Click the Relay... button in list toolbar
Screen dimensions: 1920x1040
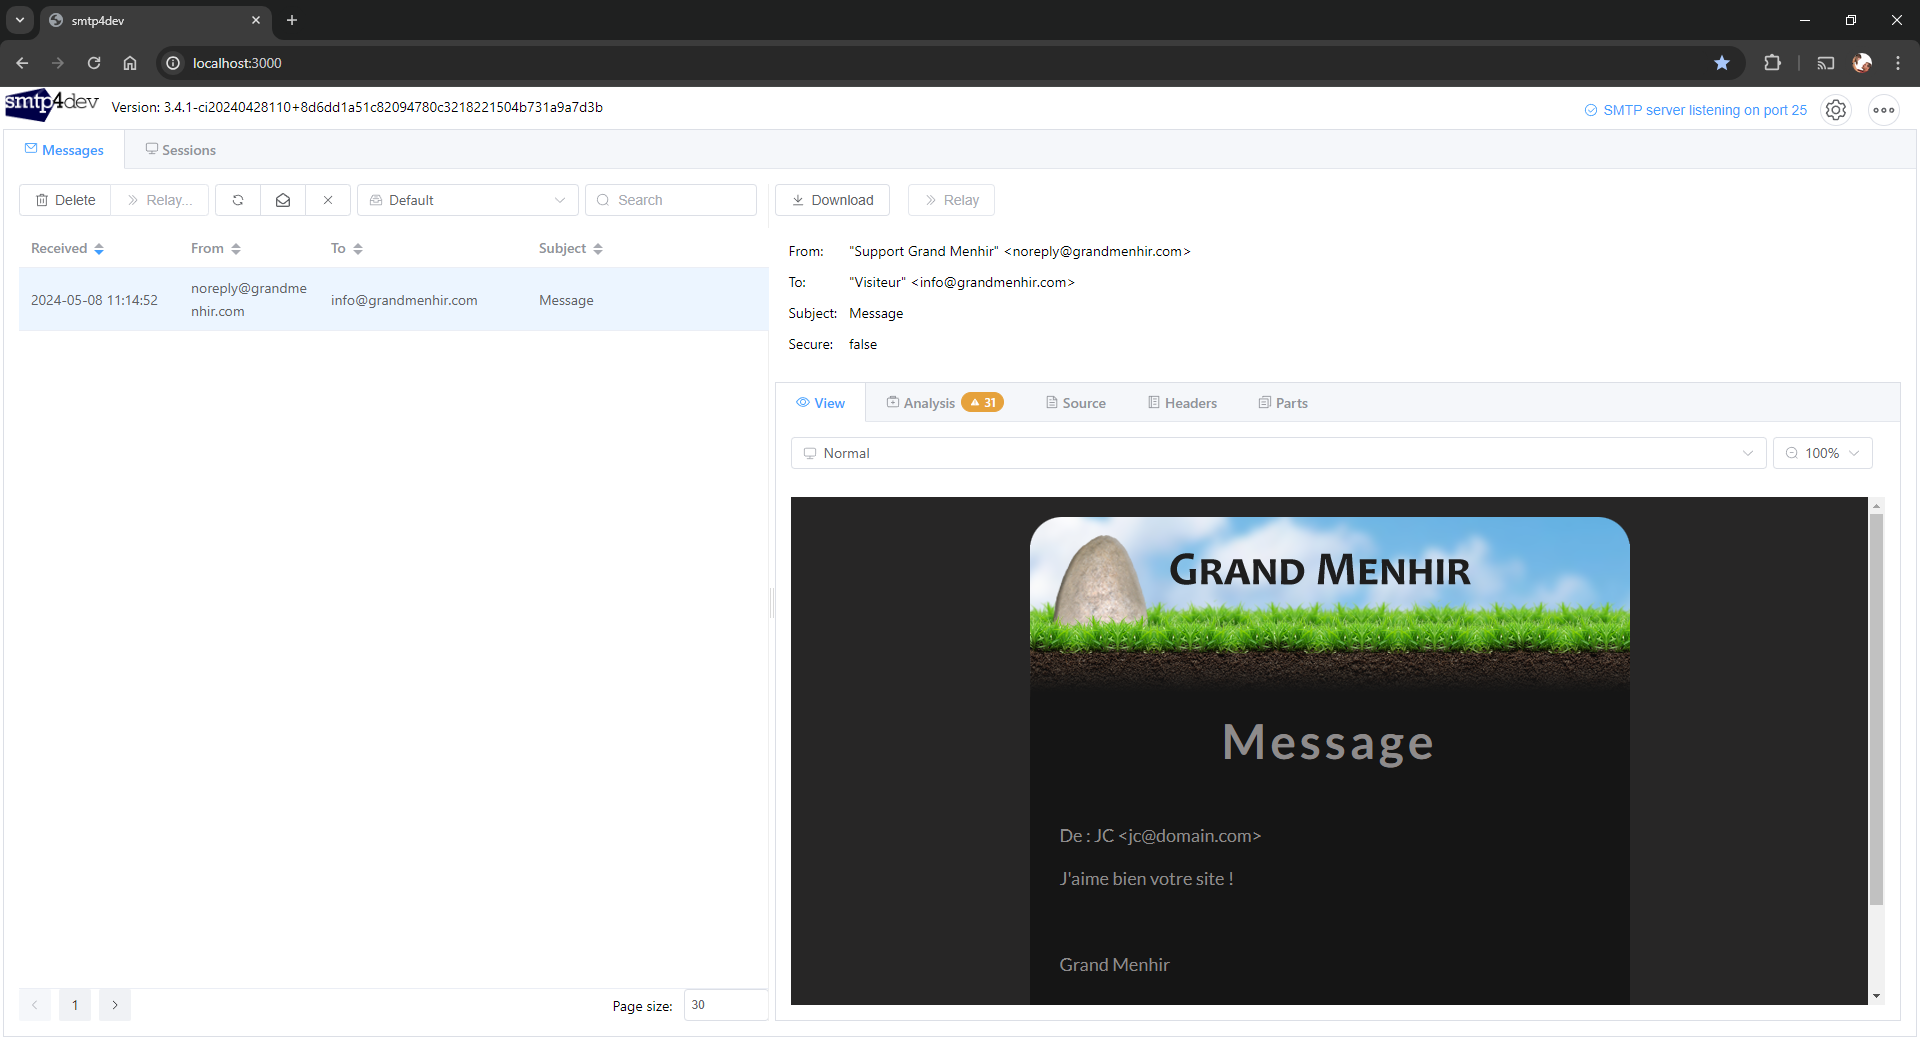point(159,200)
